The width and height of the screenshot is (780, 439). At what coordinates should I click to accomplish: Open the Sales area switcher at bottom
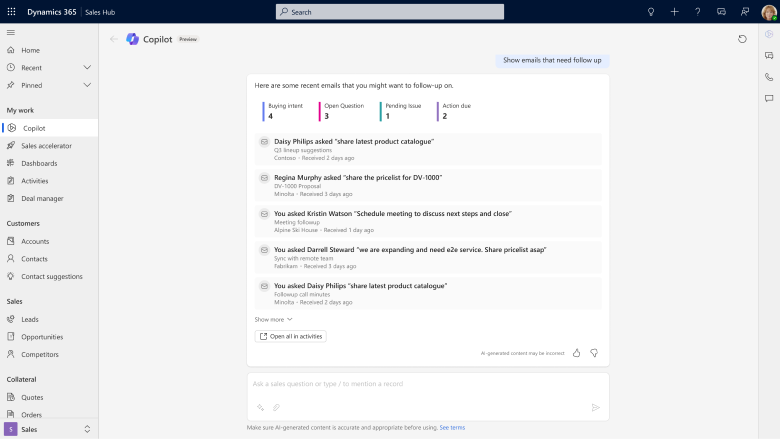(x=49, y=429)
